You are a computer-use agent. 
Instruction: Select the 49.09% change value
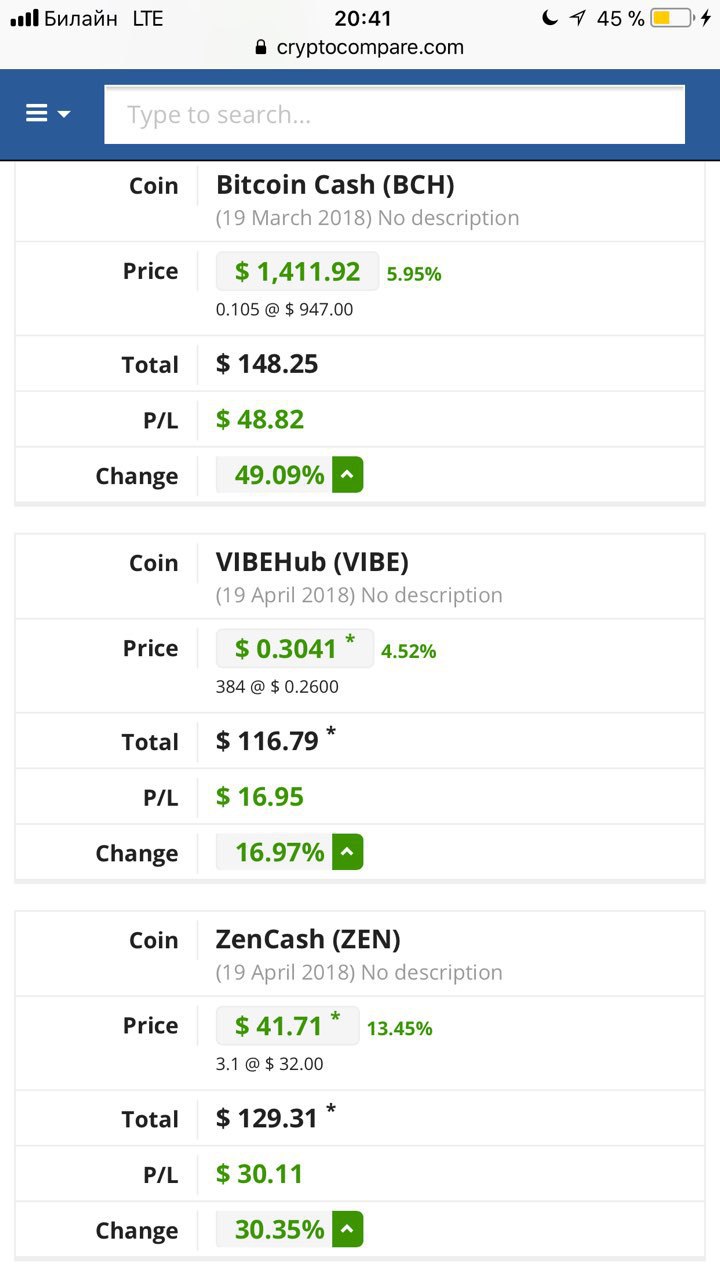[279, 475]
